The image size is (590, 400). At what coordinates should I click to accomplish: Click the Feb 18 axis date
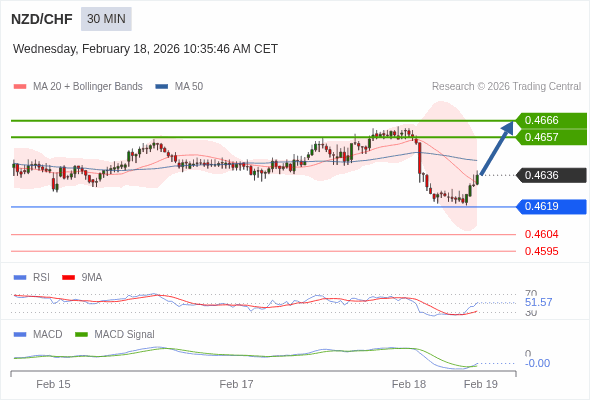409,384
